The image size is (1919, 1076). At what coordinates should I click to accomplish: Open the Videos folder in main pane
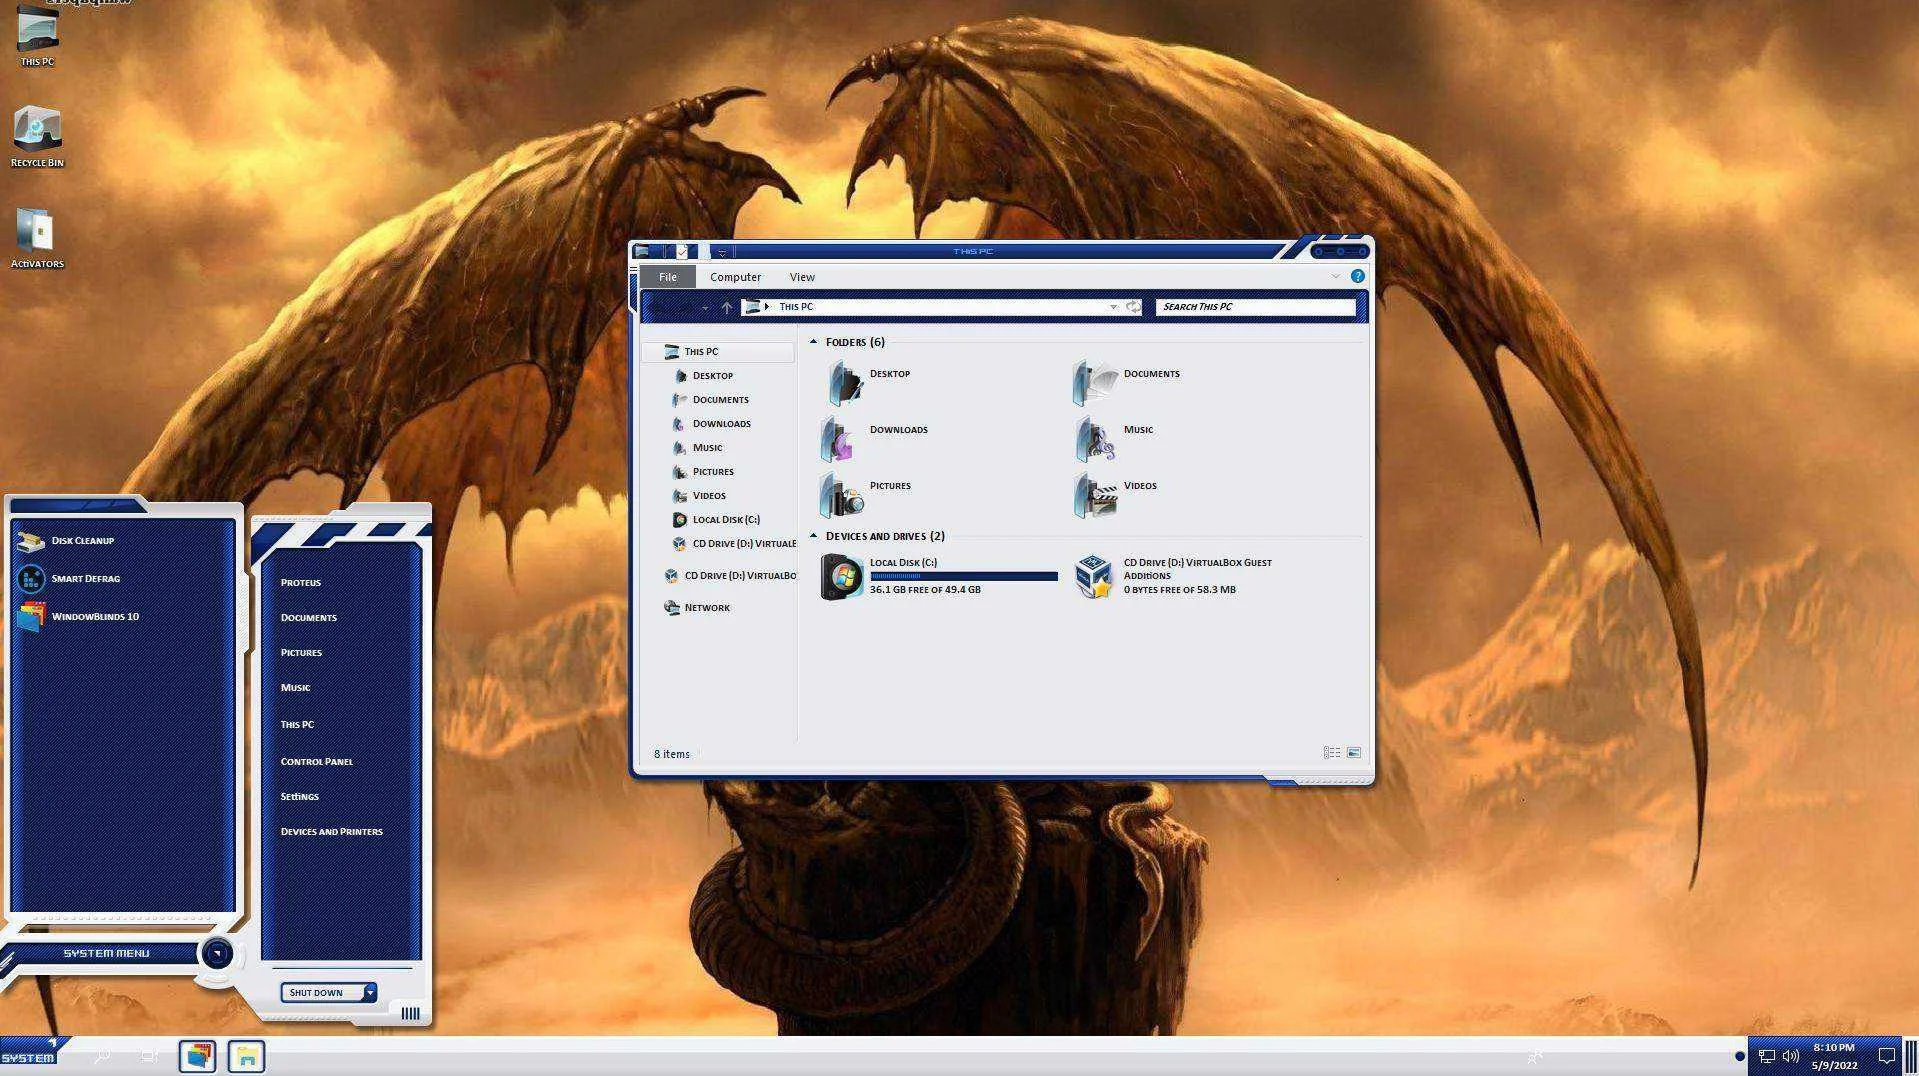pos(1115,495)
